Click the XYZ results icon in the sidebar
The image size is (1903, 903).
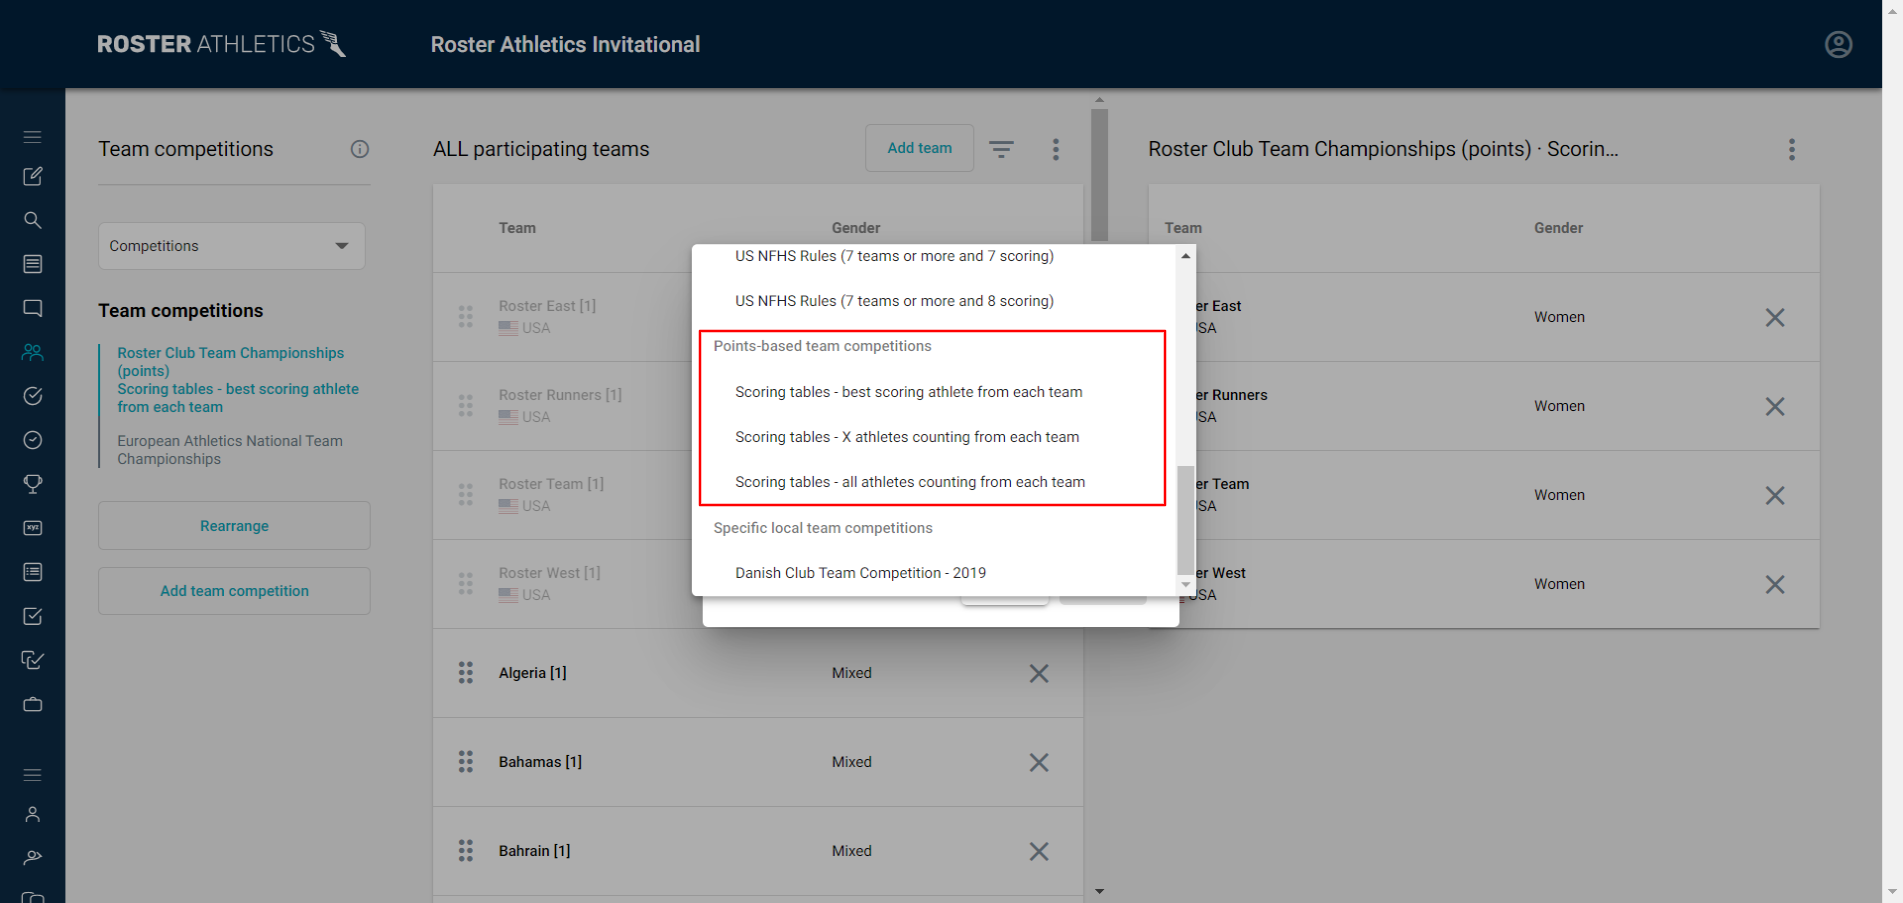click(x=32, y=527)
